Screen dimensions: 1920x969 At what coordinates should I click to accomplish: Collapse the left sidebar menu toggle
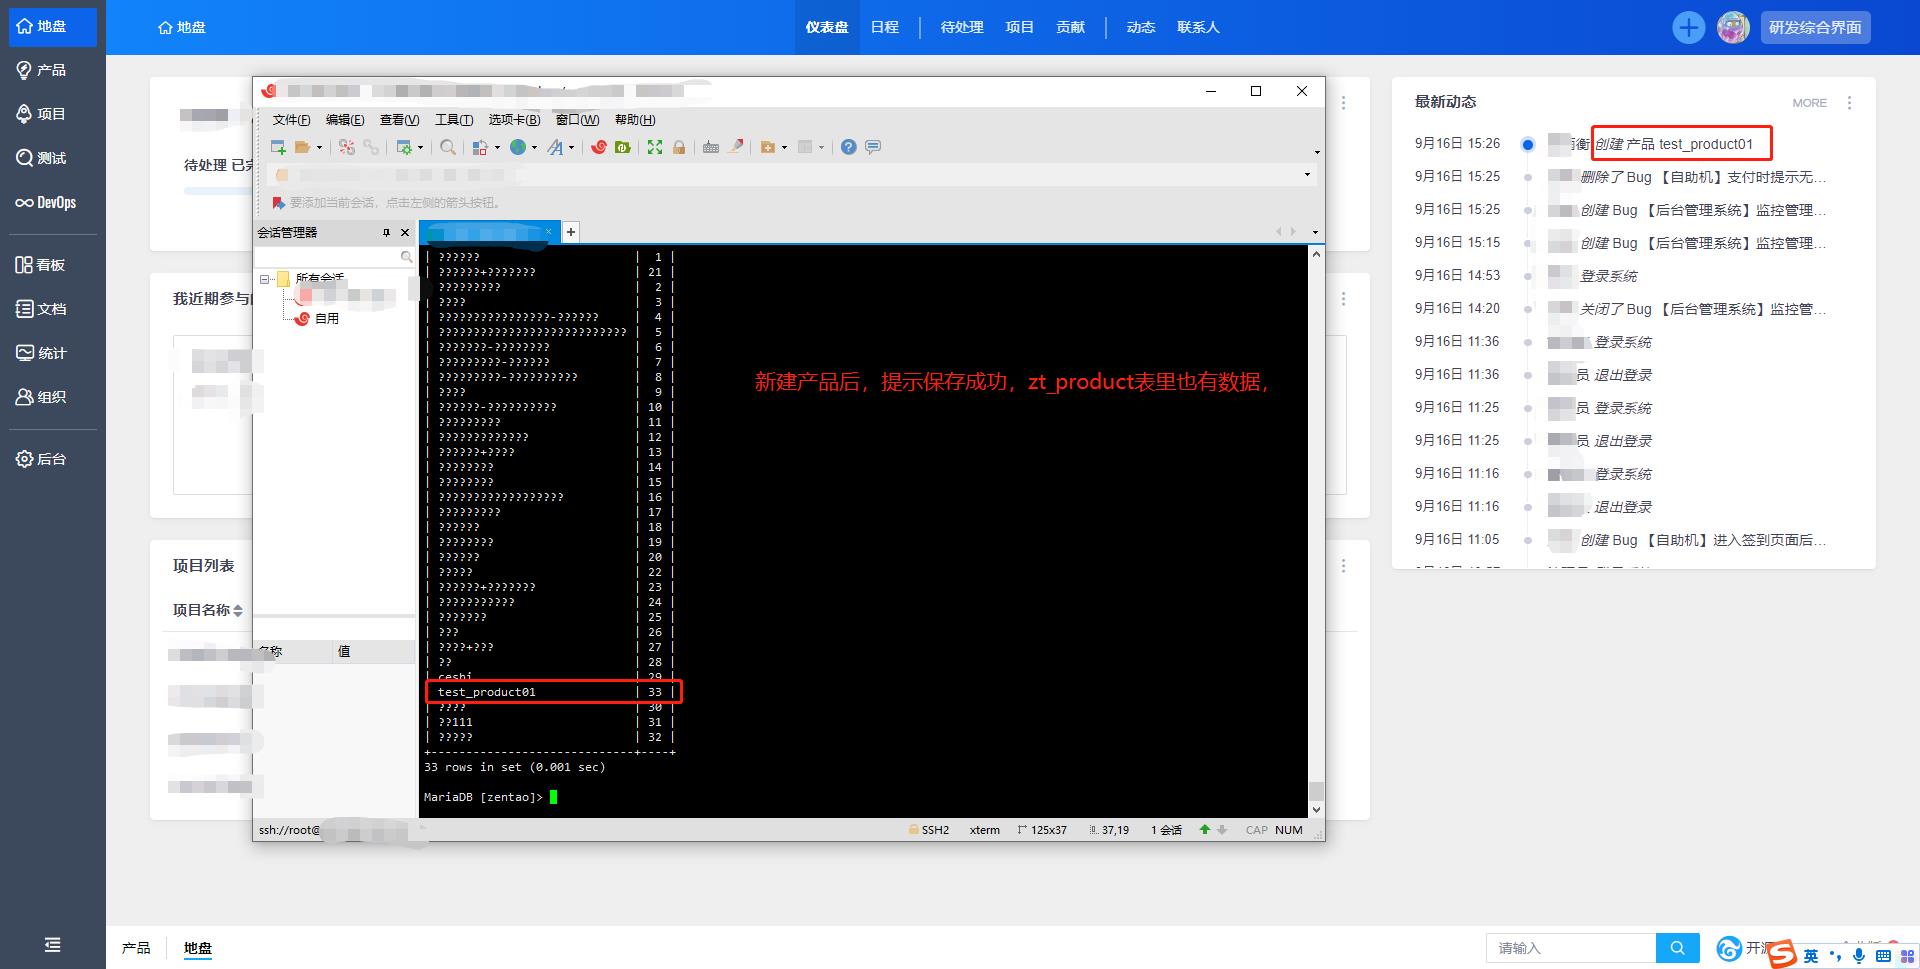[52, 945]
